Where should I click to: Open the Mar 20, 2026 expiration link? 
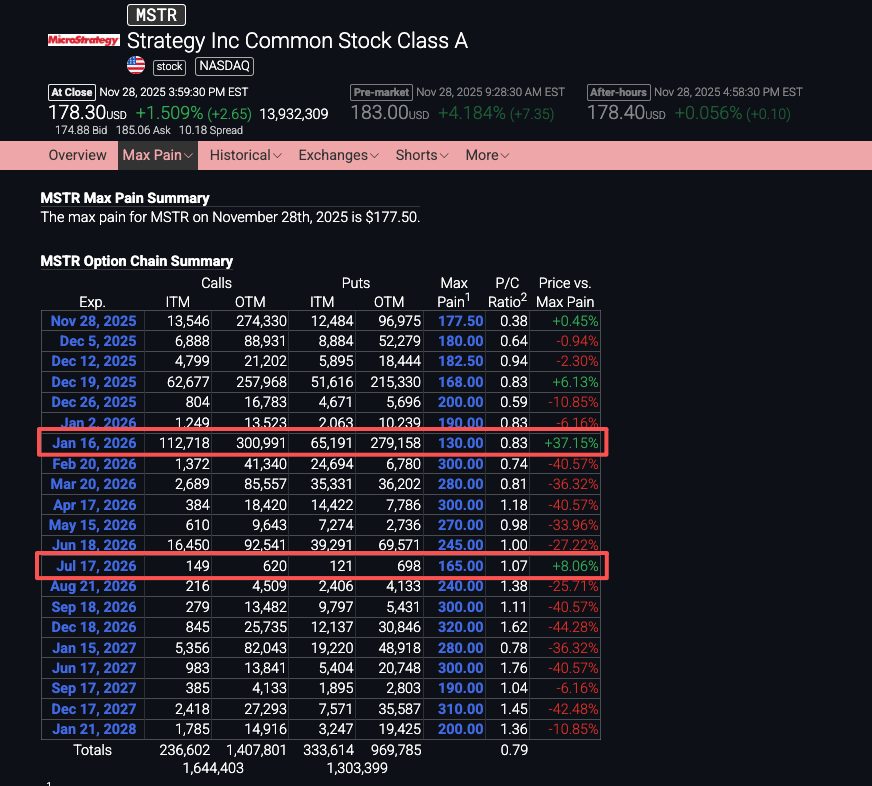tap(93, 484)
